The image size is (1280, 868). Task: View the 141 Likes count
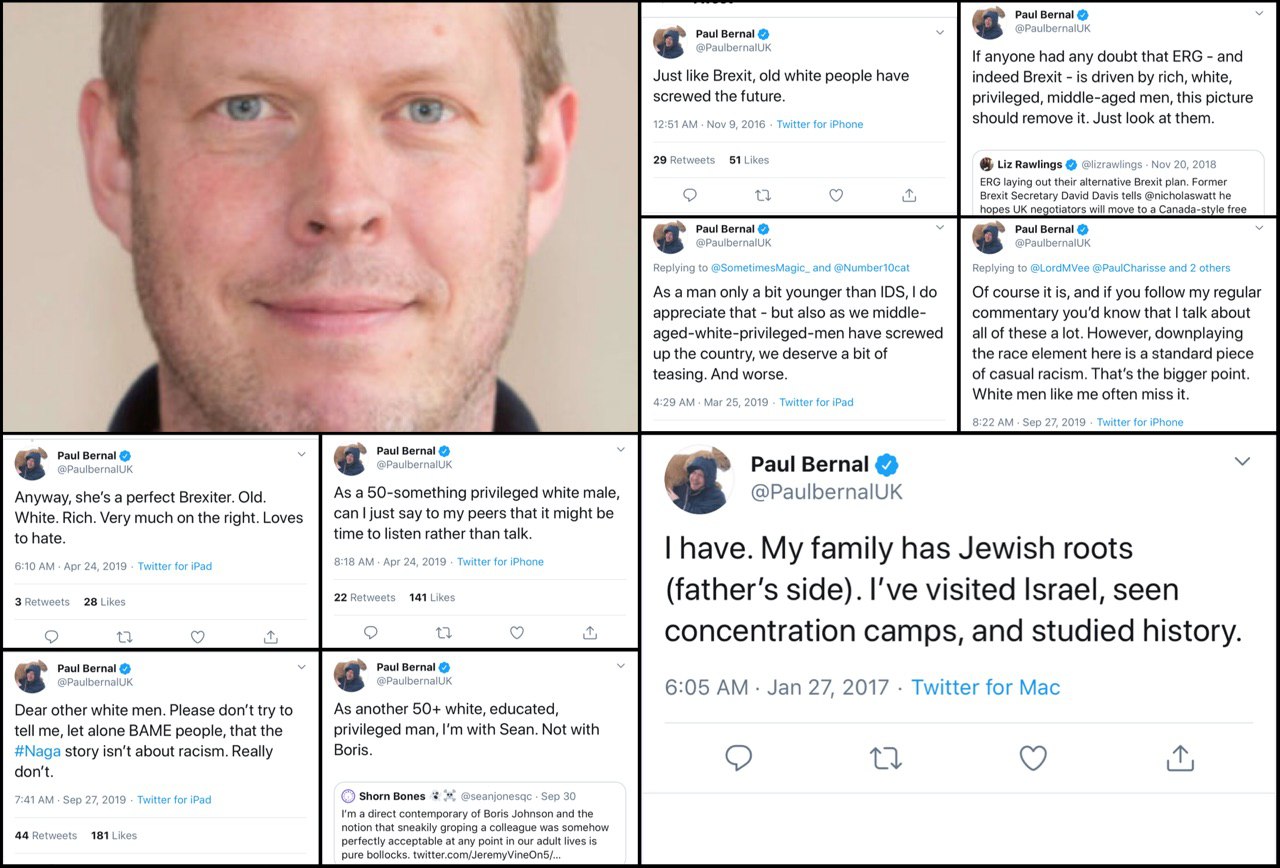(432, 597)
